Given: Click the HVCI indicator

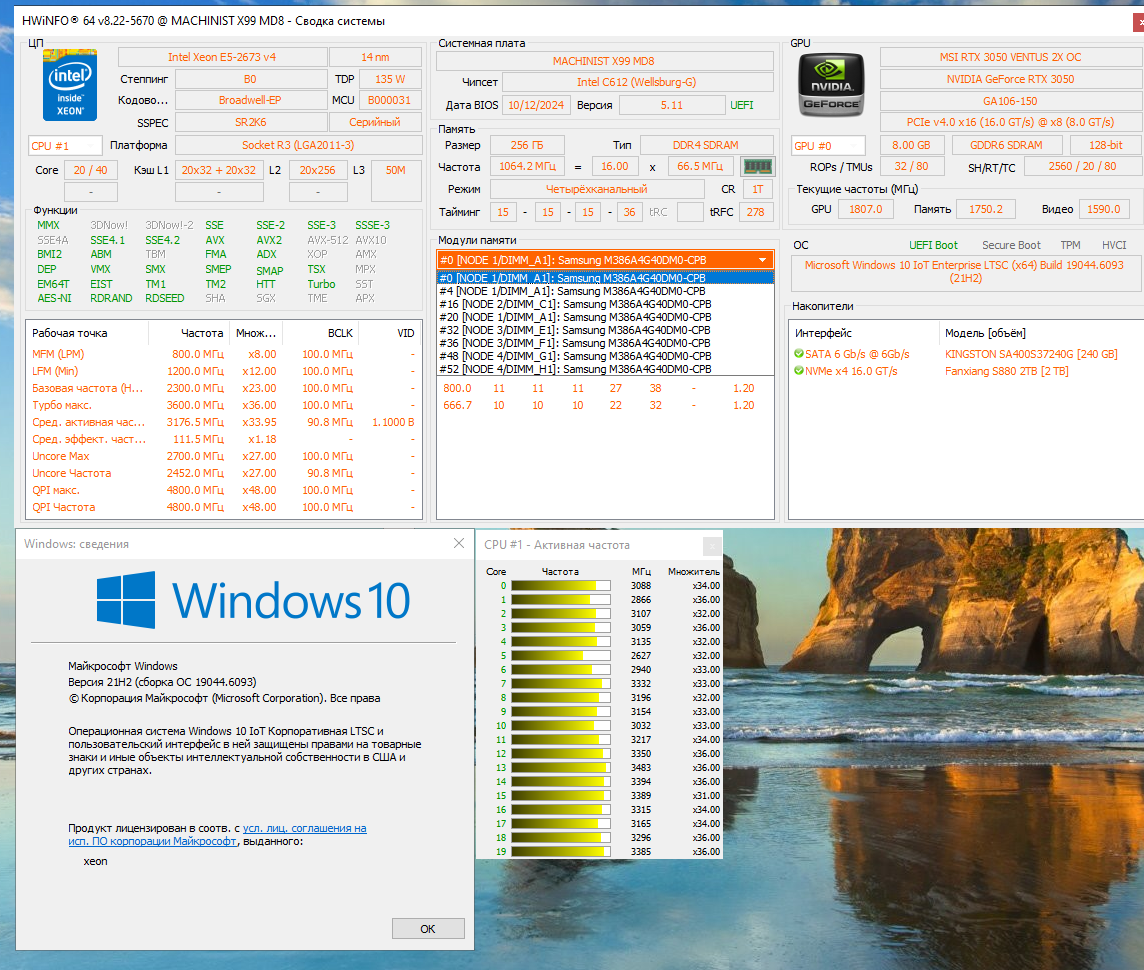Looking at the screenshot, I should [x=1114, y=245].
